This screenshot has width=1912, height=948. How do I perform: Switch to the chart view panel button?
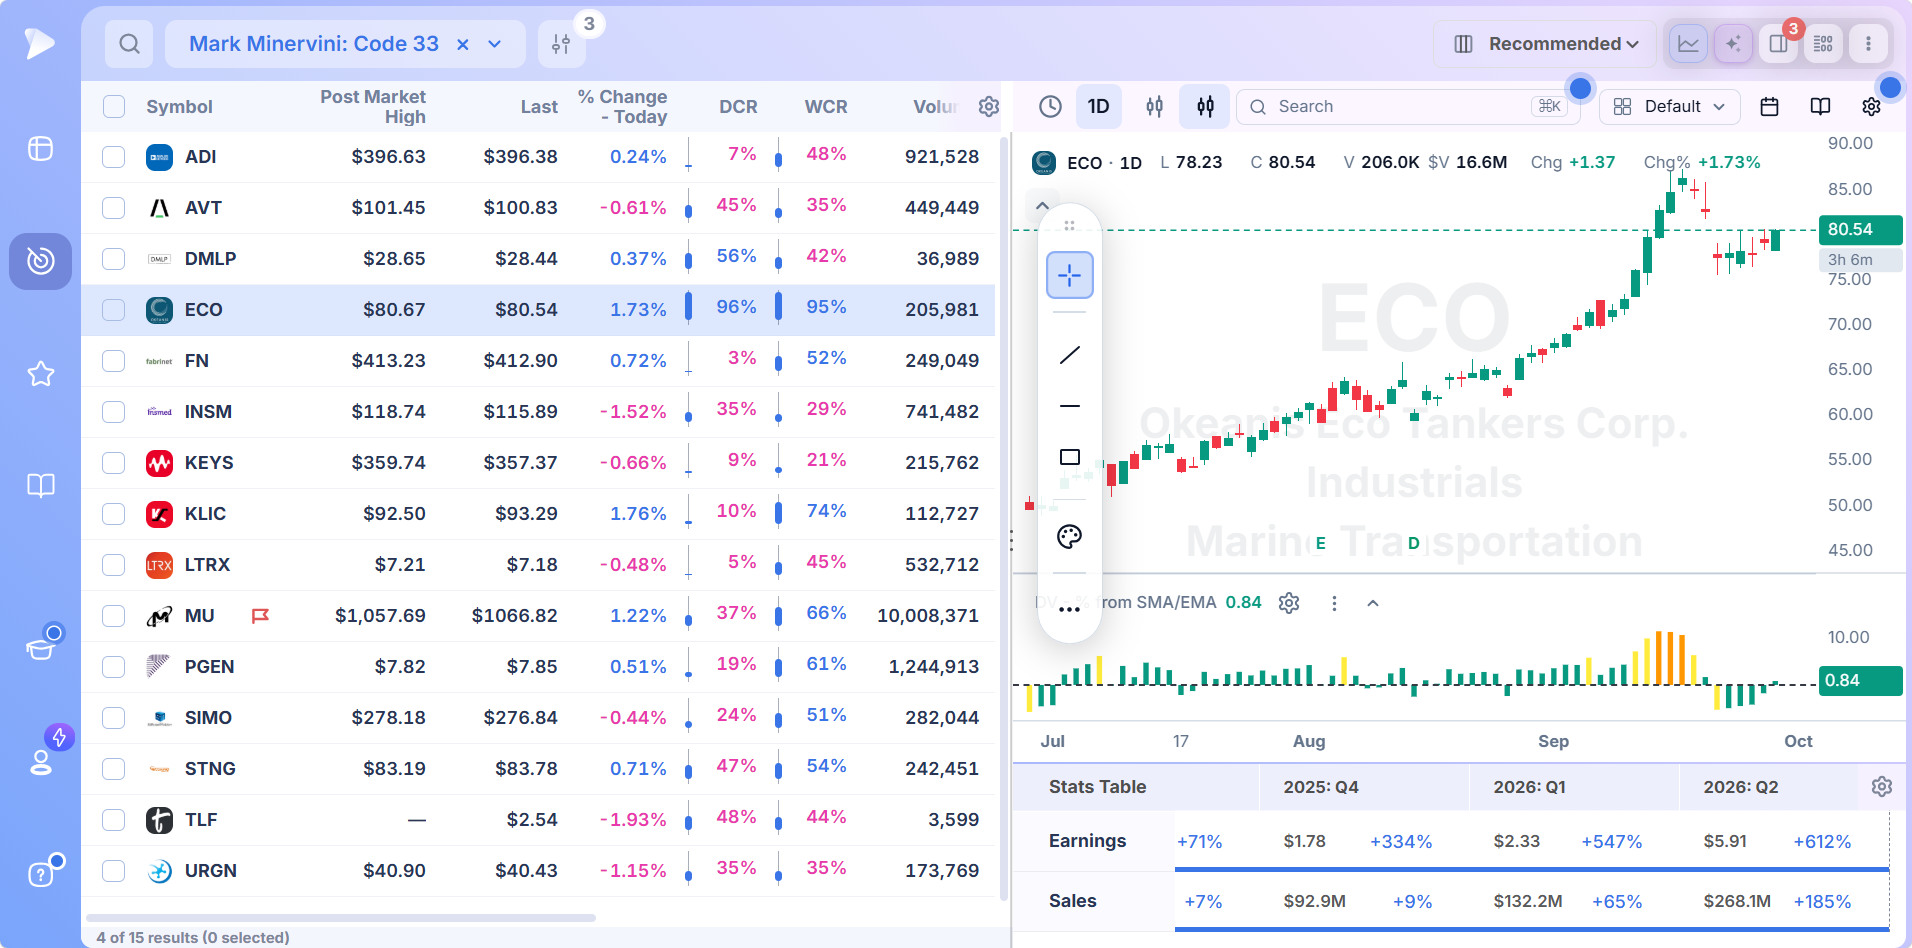1688,44
